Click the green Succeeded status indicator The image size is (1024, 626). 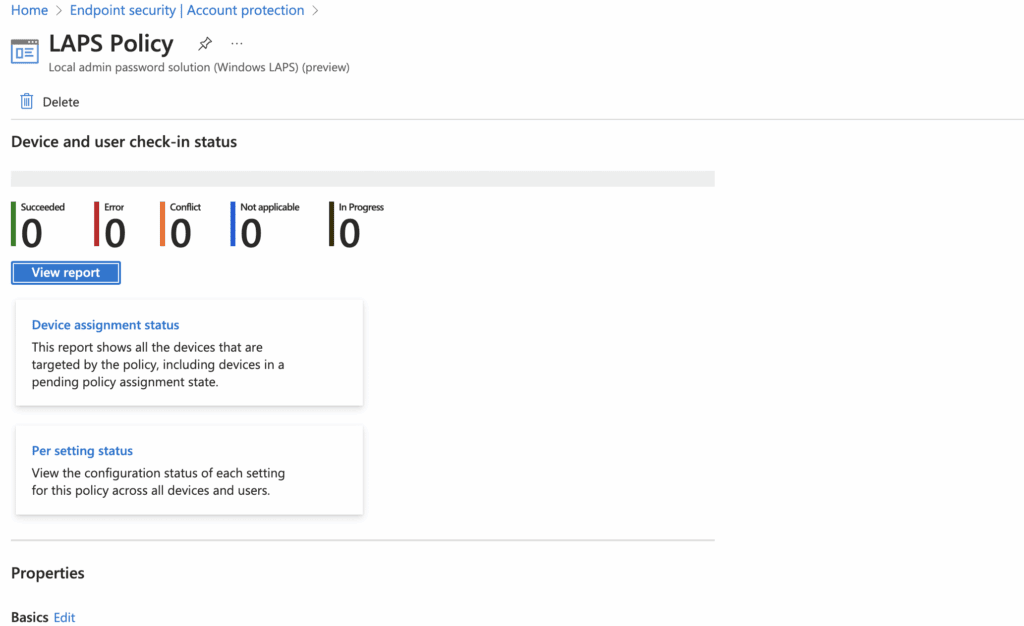(x=13, y=224)
